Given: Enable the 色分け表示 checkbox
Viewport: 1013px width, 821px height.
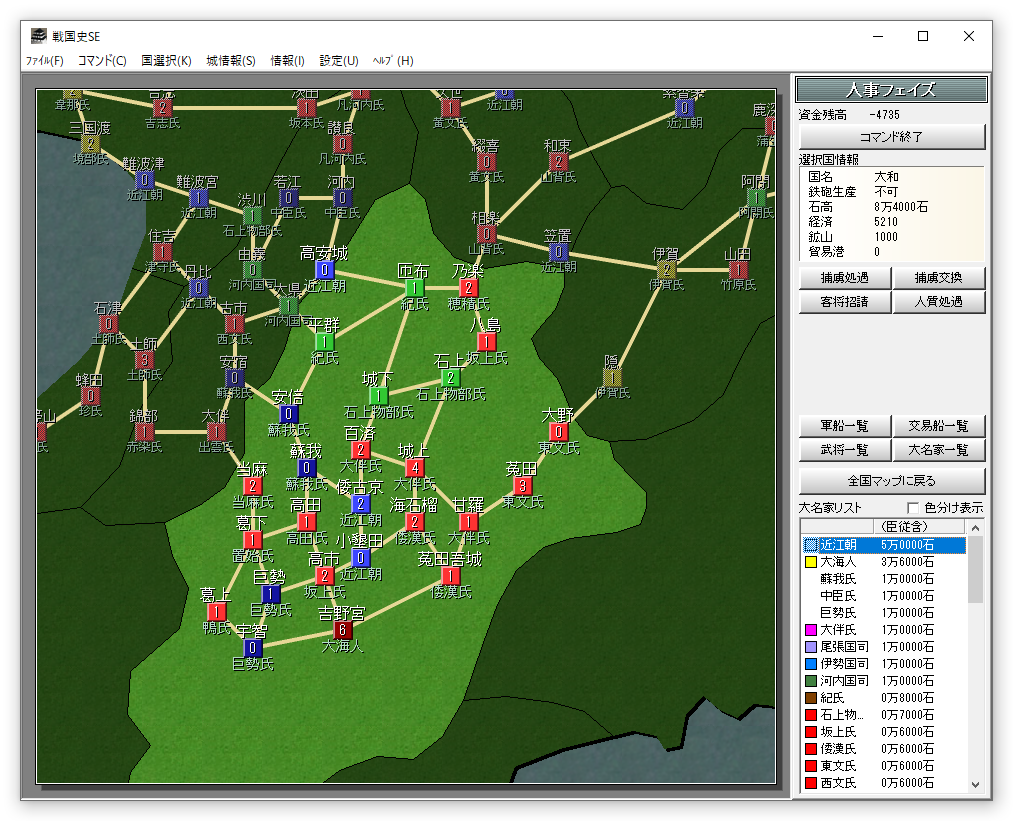Looking at the screenshot, I should pos(912,508).
